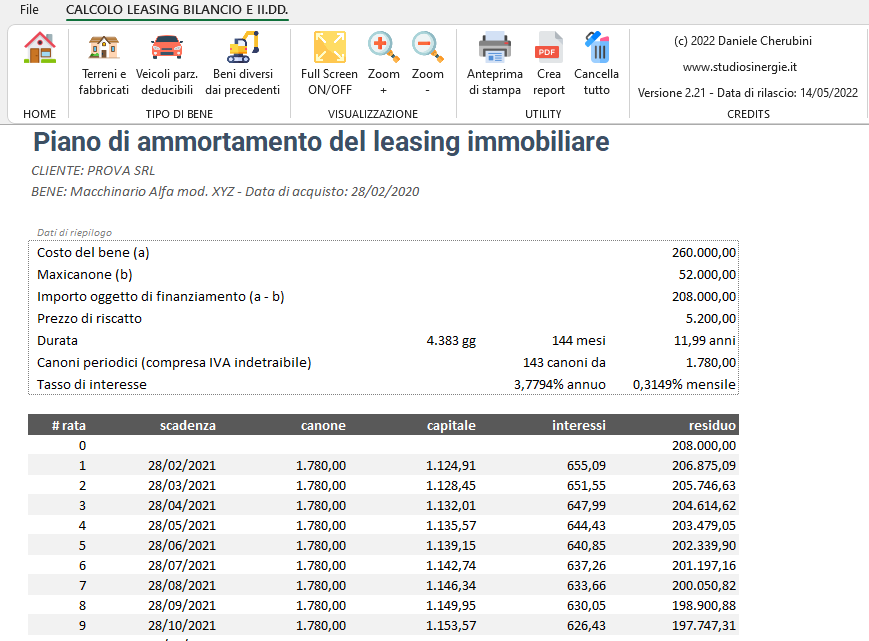This screenshot has height=641, width=869.
Task: Select residuo 205.746,63 cell
Action: pos(704,485)
